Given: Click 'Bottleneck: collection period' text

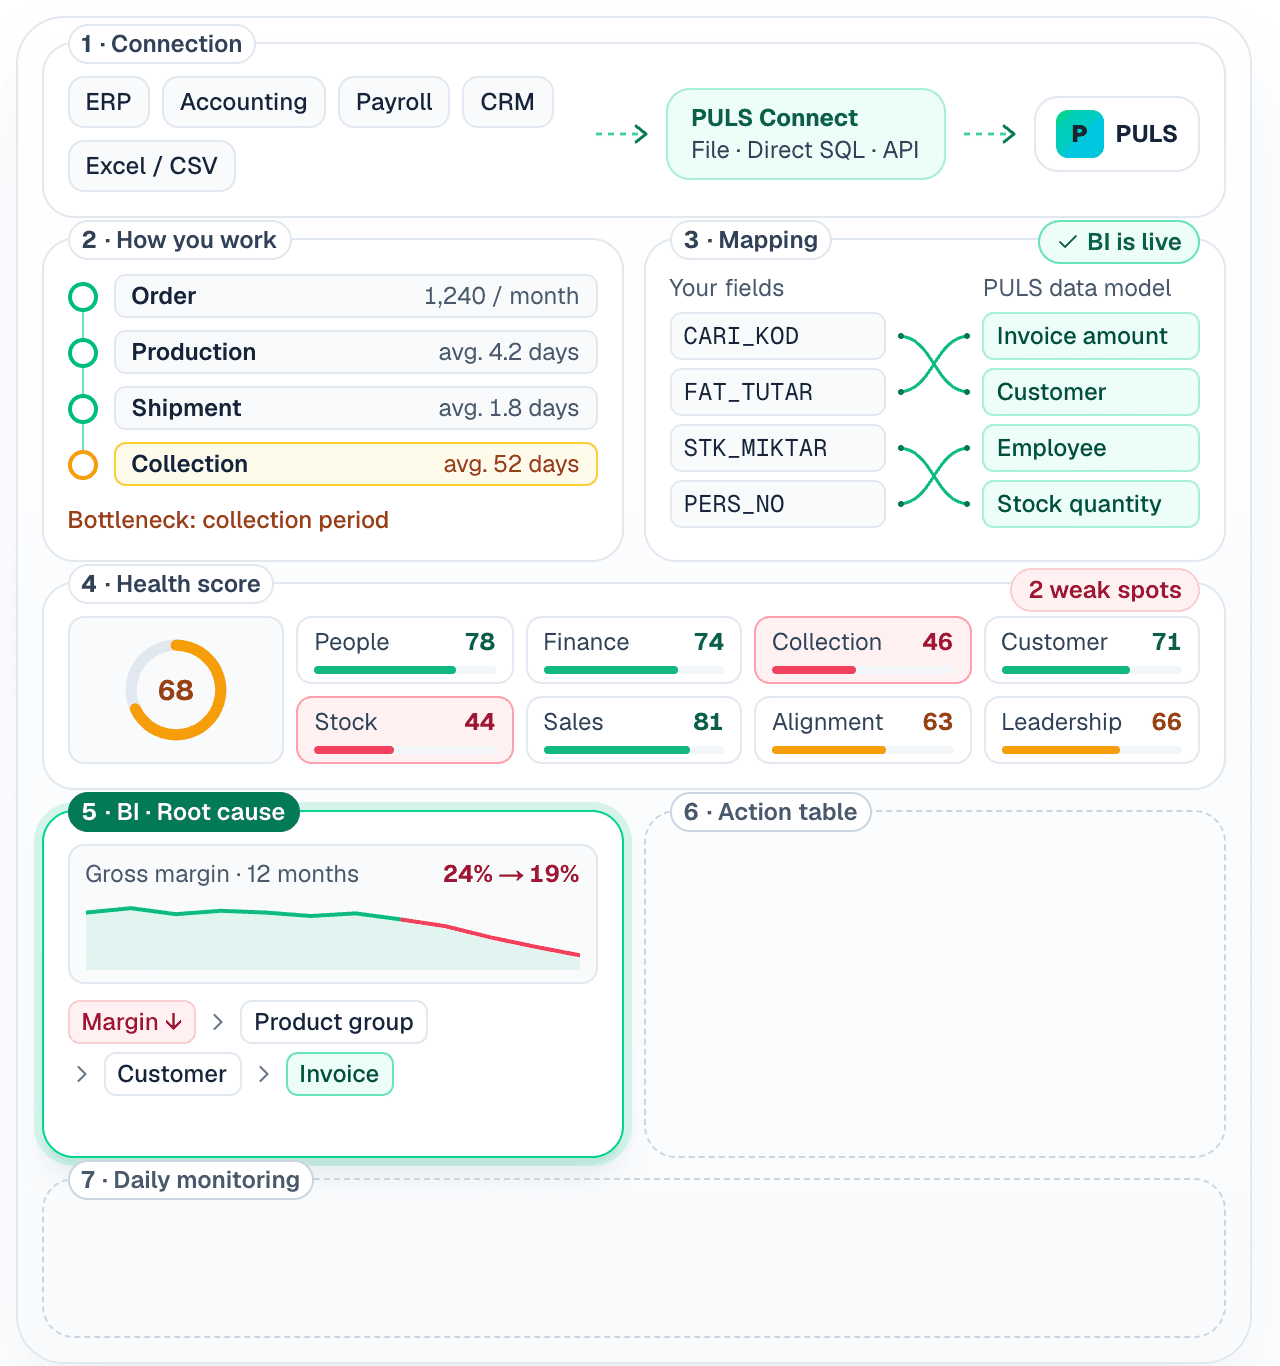Looking at the screenshot, I should click(x=228, y=520).
